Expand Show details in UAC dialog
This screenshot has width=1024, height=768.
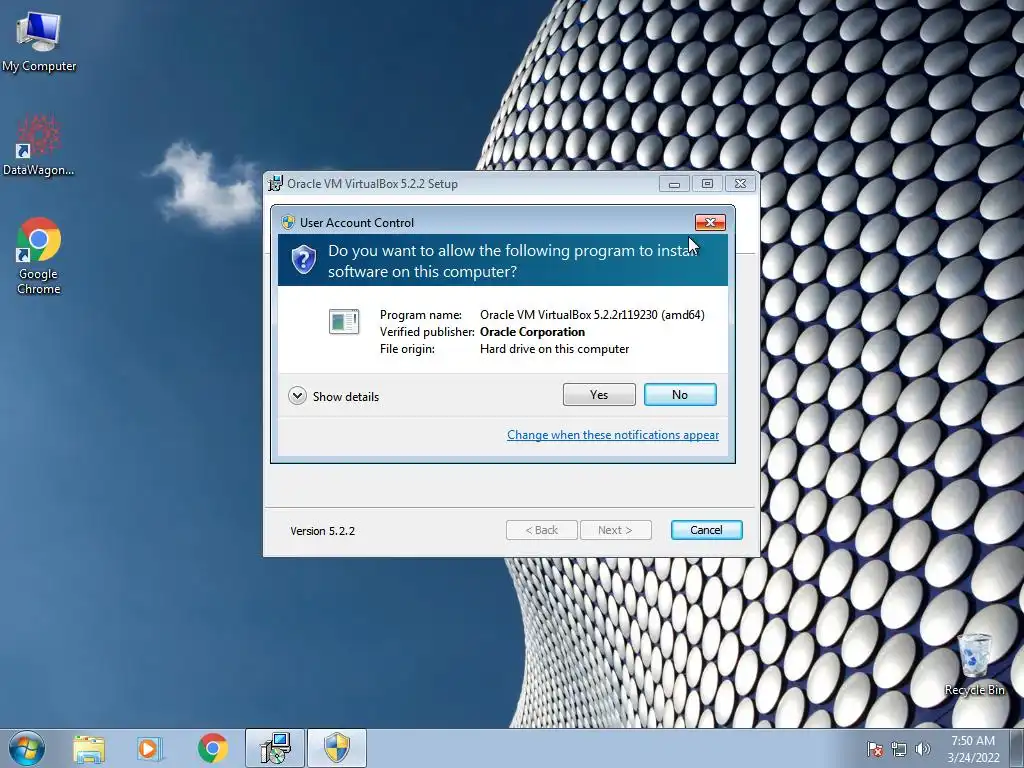(334, 396)
